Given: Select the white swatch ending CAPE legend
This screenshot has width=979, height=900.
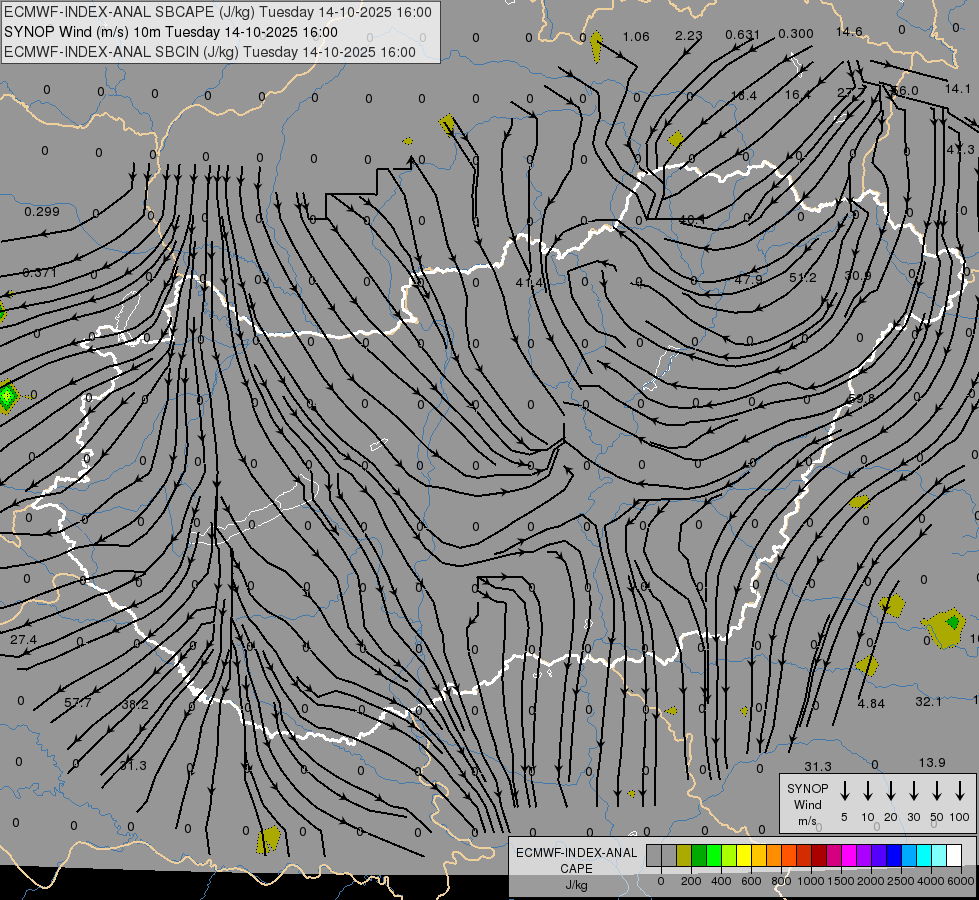Looking at the screenshot, I should 953,856.
